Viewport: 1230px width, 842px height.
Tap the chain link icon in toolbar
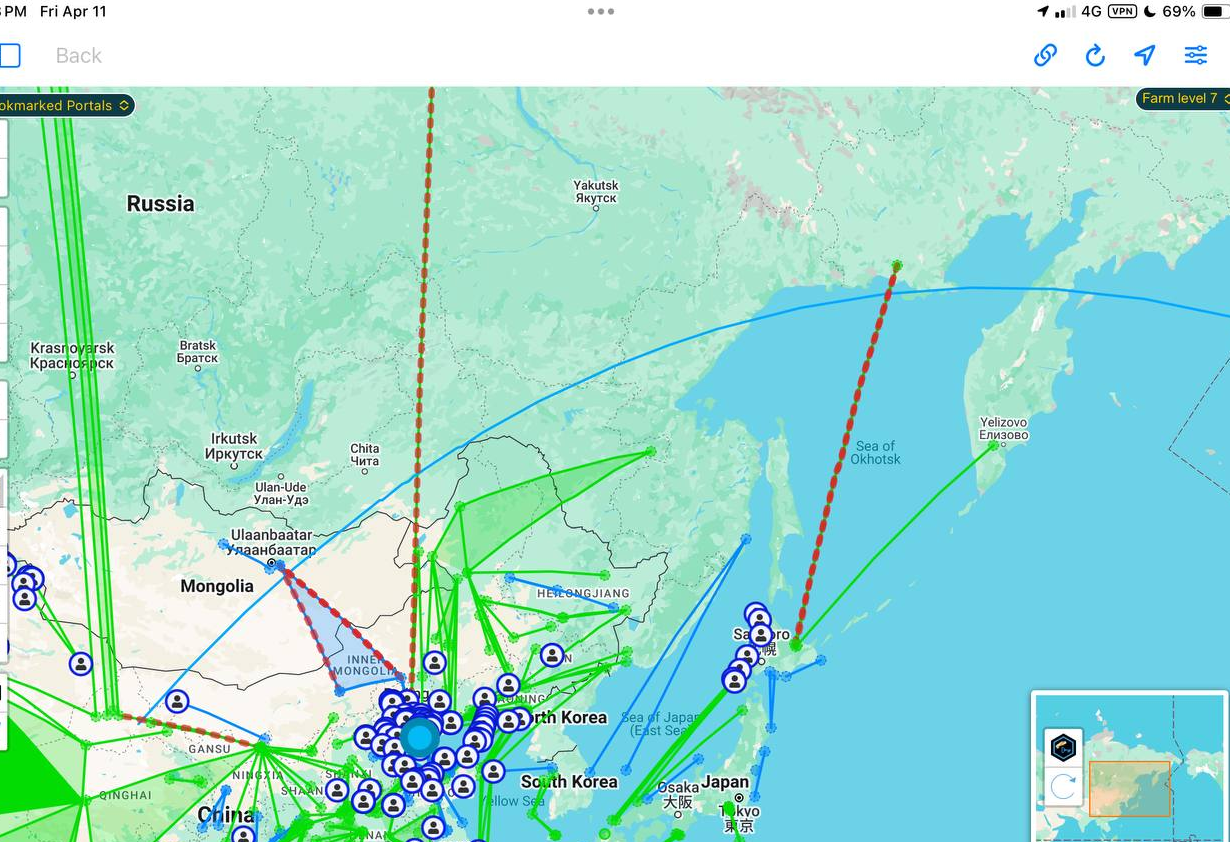(x=1045, y=55)
